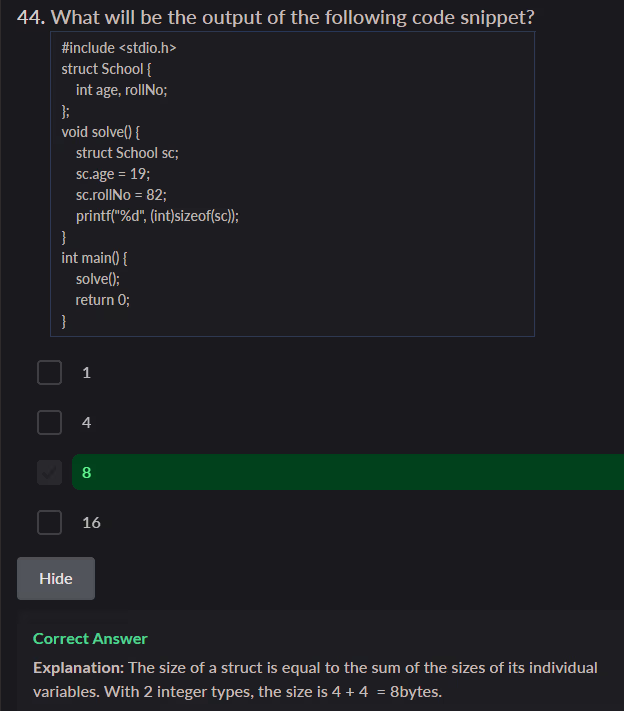Image resolution: width=624 pixels, height=711 pixels.
Task: Click the Correct Answer heading
Action: click(90, 638)
